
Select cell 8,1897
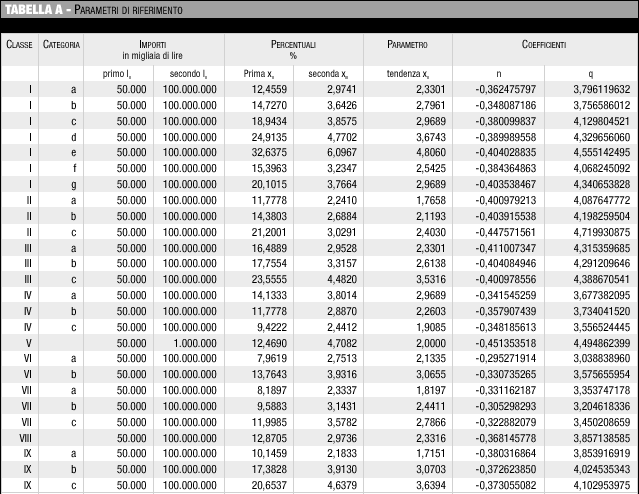click(272, 390)
